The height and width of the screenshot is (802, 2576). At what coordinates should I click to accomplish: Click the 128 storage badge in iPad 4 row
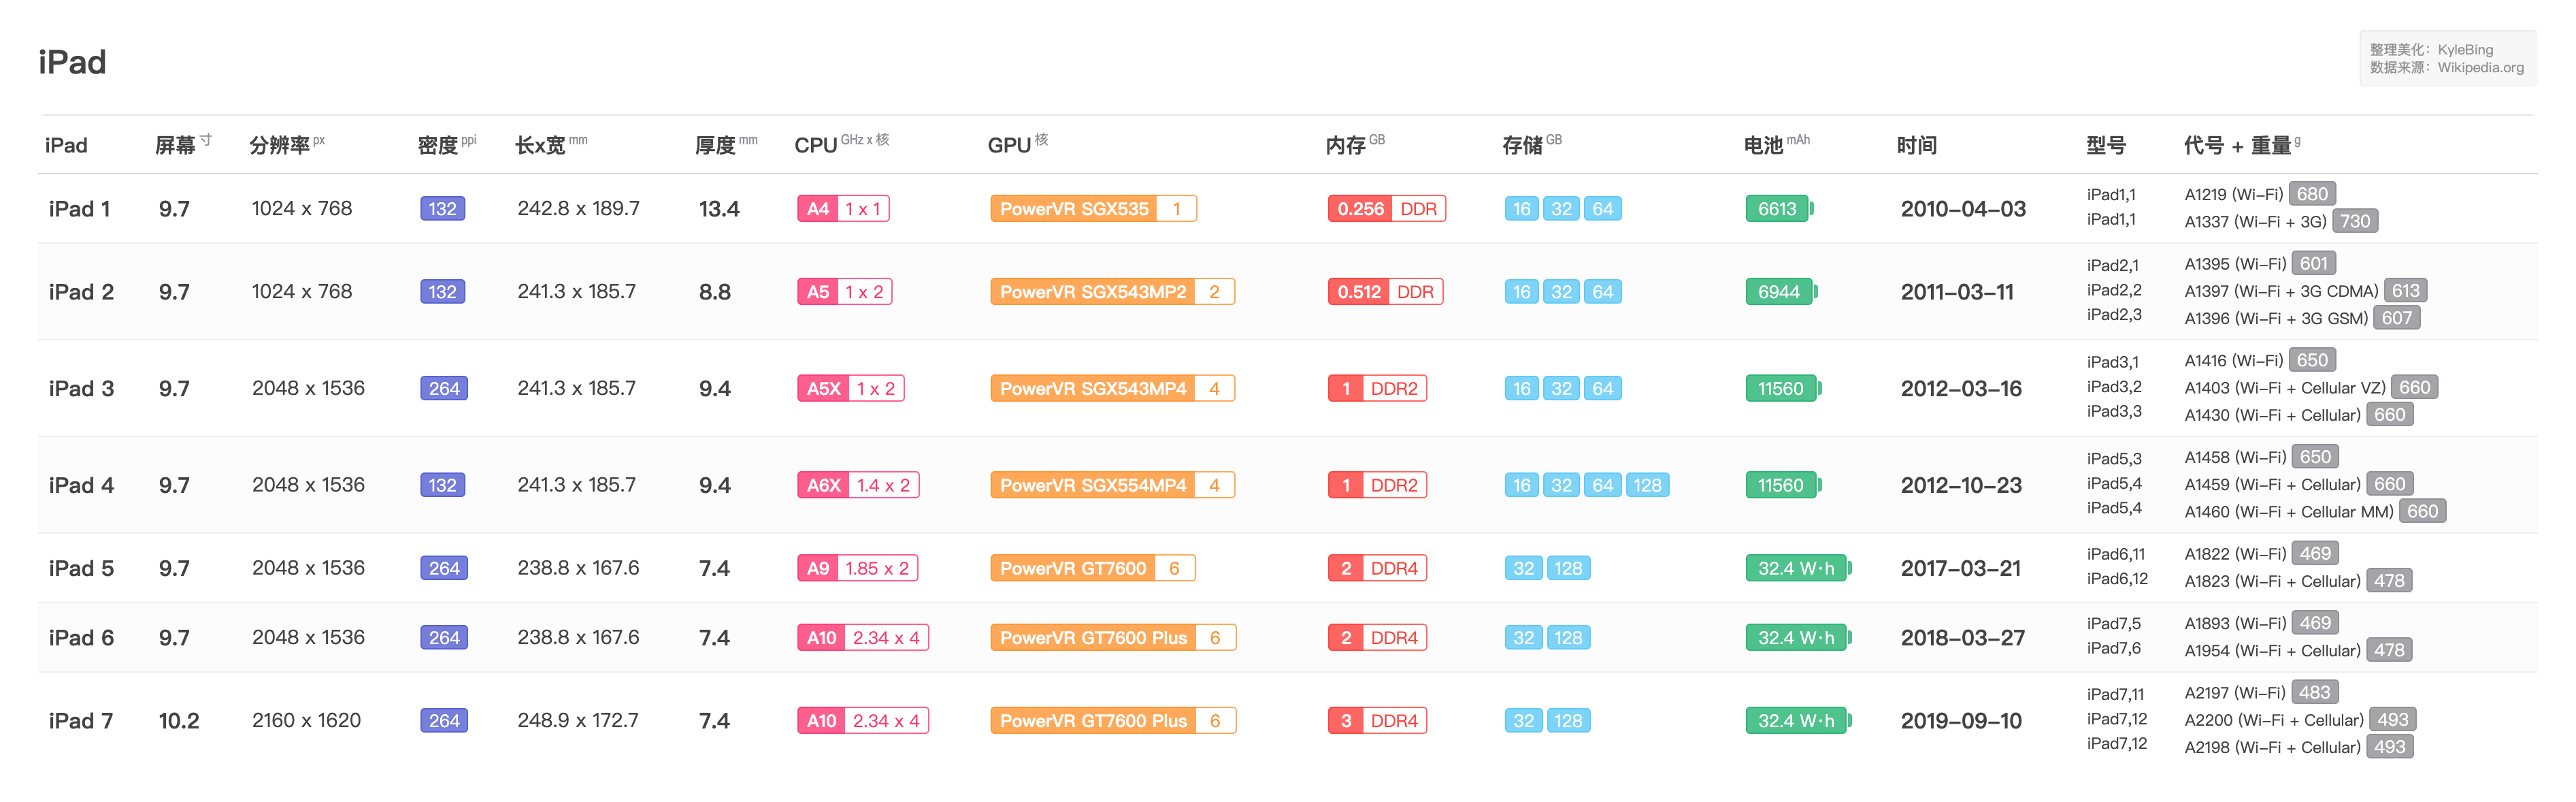pos(1647,486)
